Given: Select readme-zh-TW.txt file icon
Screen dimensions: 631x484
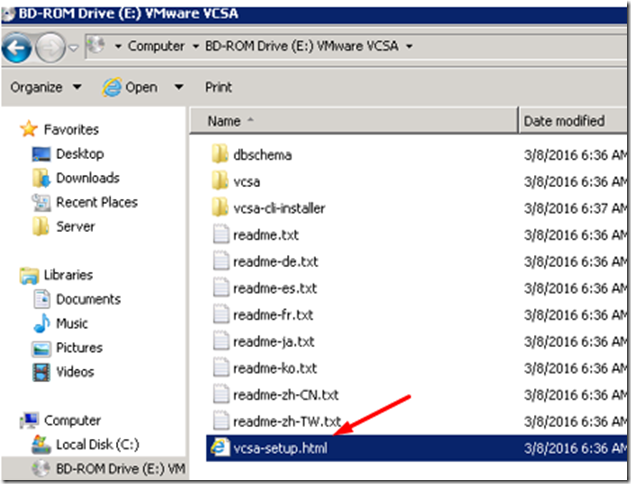Looking at the screenshot, I should point(221,421).
